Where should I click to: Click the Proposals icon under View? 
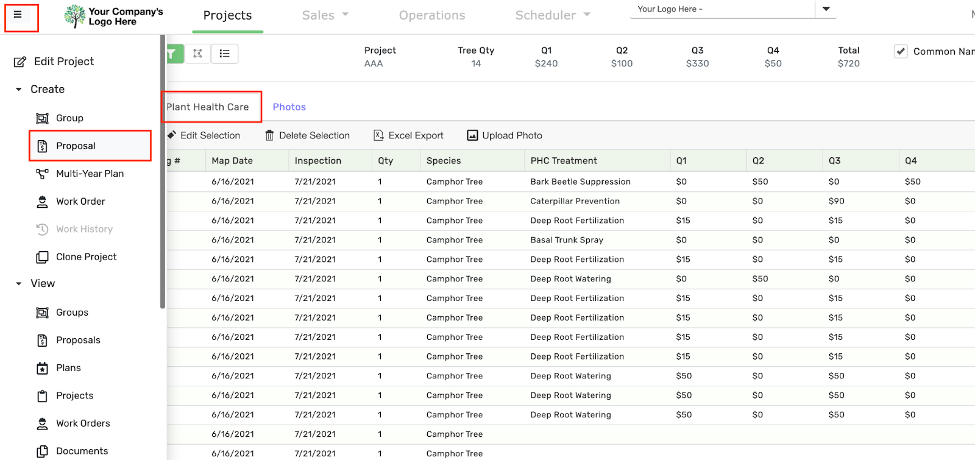point(42,340)
